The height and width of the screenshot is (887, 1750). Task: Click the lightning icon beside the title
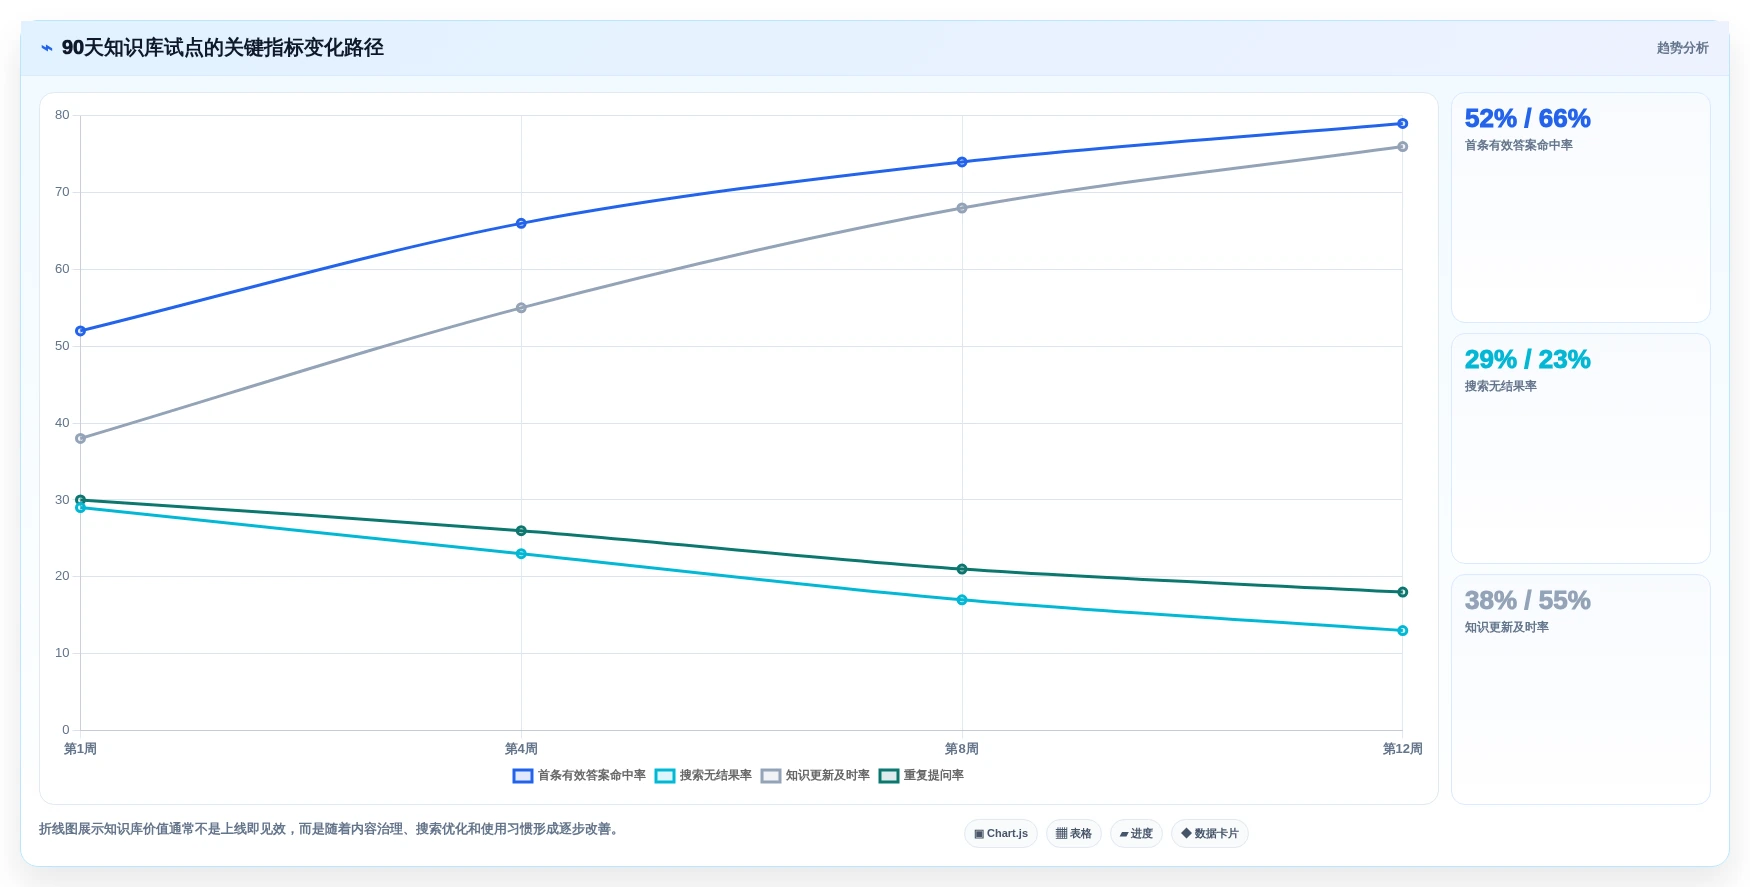point(46,48)
